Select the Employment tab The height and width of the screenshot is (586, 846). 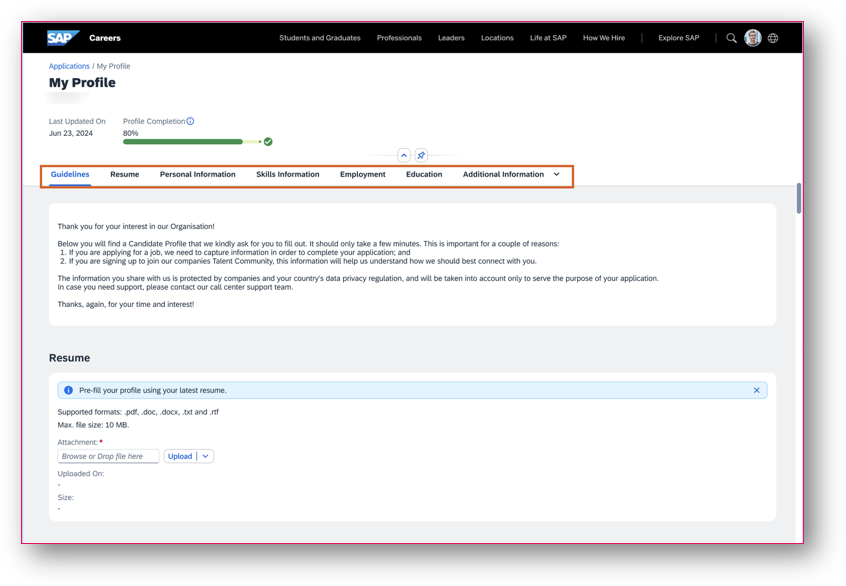tap(363, 174)
